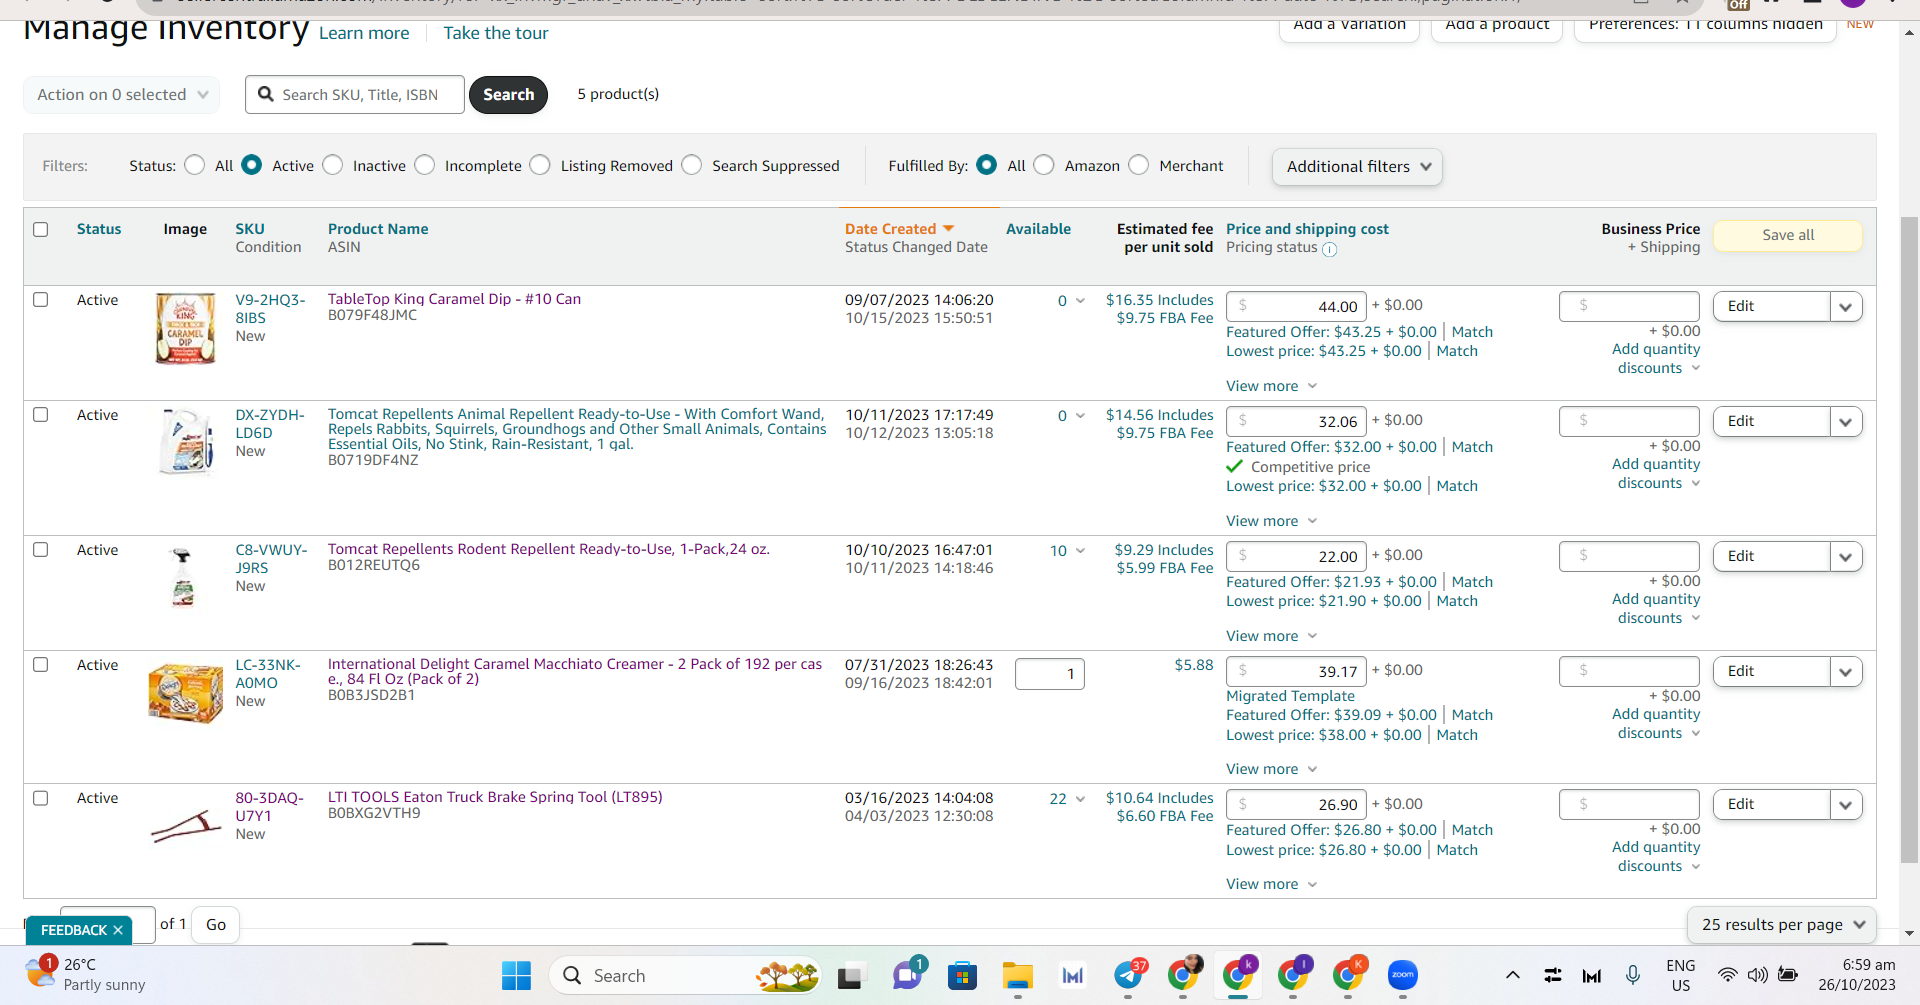This screenshot has height=1005, width=1920.
Task: Expand View more for LTI TOOLS Brake Spring Tool
Action: tap(1272, 884)
